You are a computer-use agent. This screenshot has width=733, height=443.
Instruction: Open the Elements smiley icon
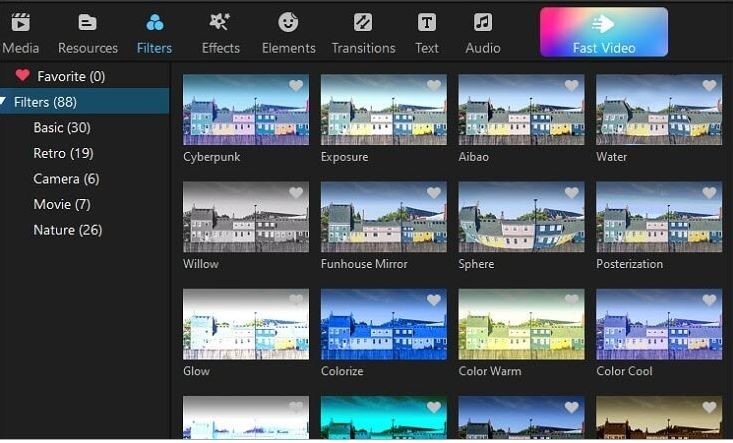(x=288, y=22)
